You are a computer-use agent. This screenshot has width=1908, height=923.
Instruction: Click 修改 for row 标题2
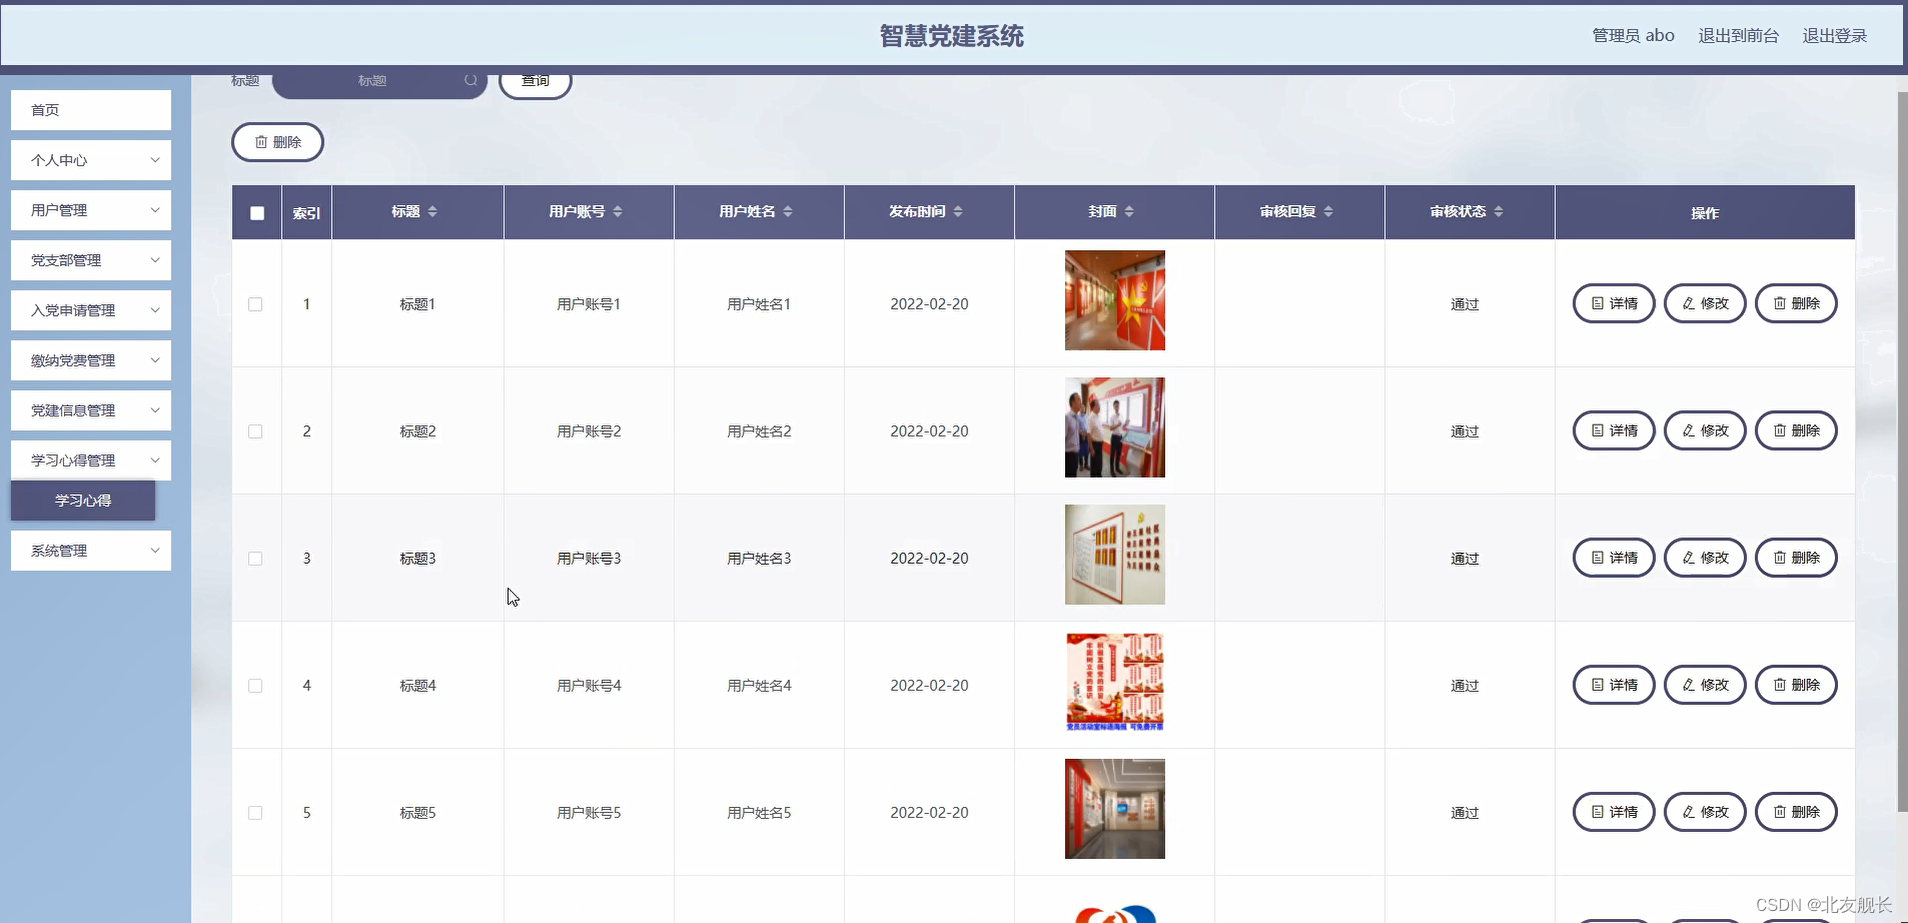[1705, 430]
